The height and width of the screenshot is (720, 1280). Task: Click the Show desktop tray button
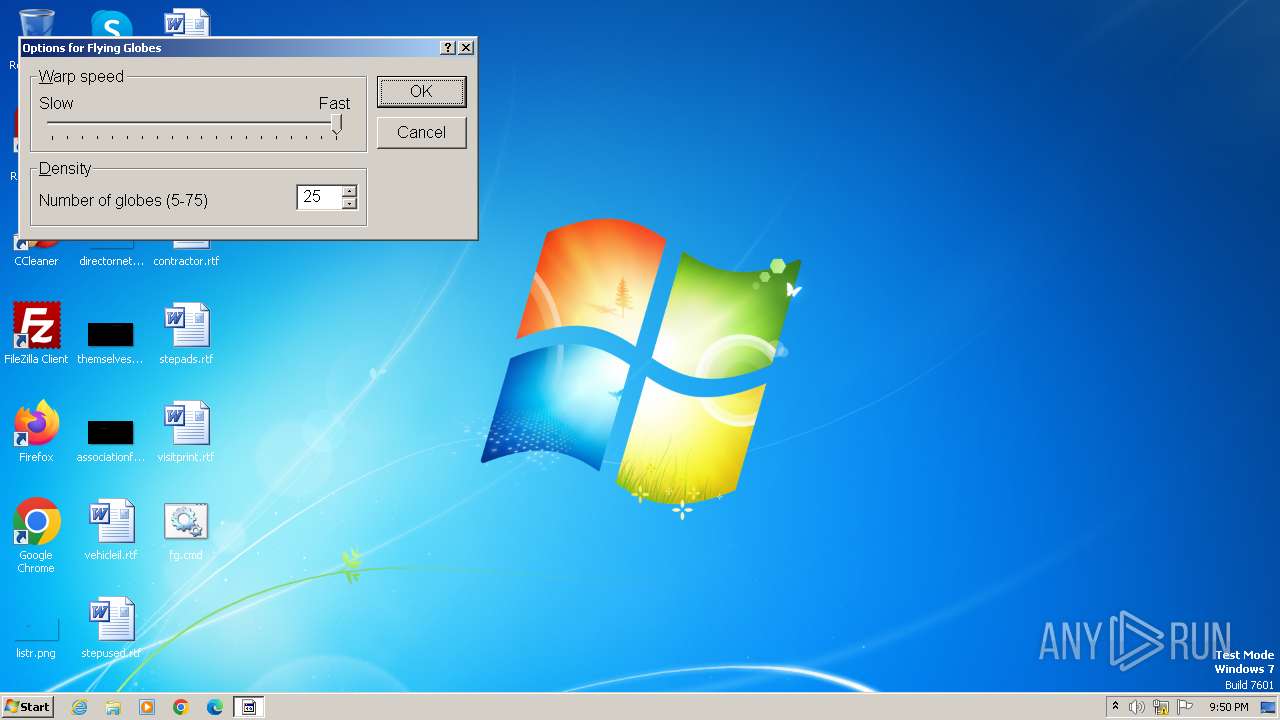pos(1269,707)
